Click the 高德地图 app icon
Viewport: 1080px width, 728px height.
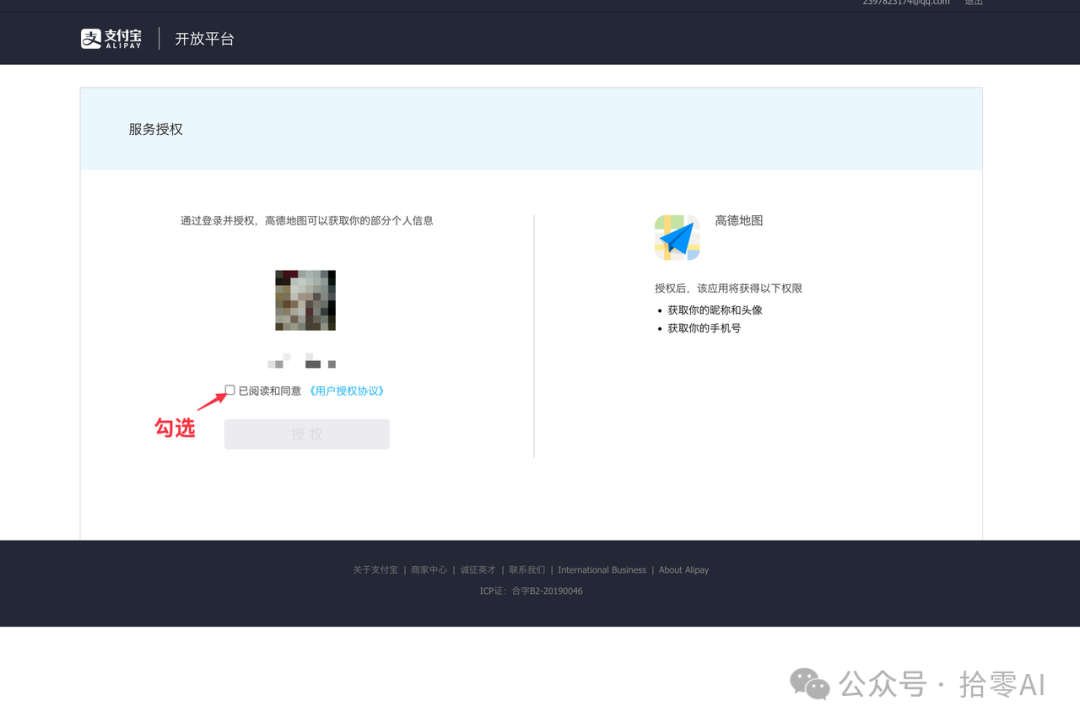point(677,238)
